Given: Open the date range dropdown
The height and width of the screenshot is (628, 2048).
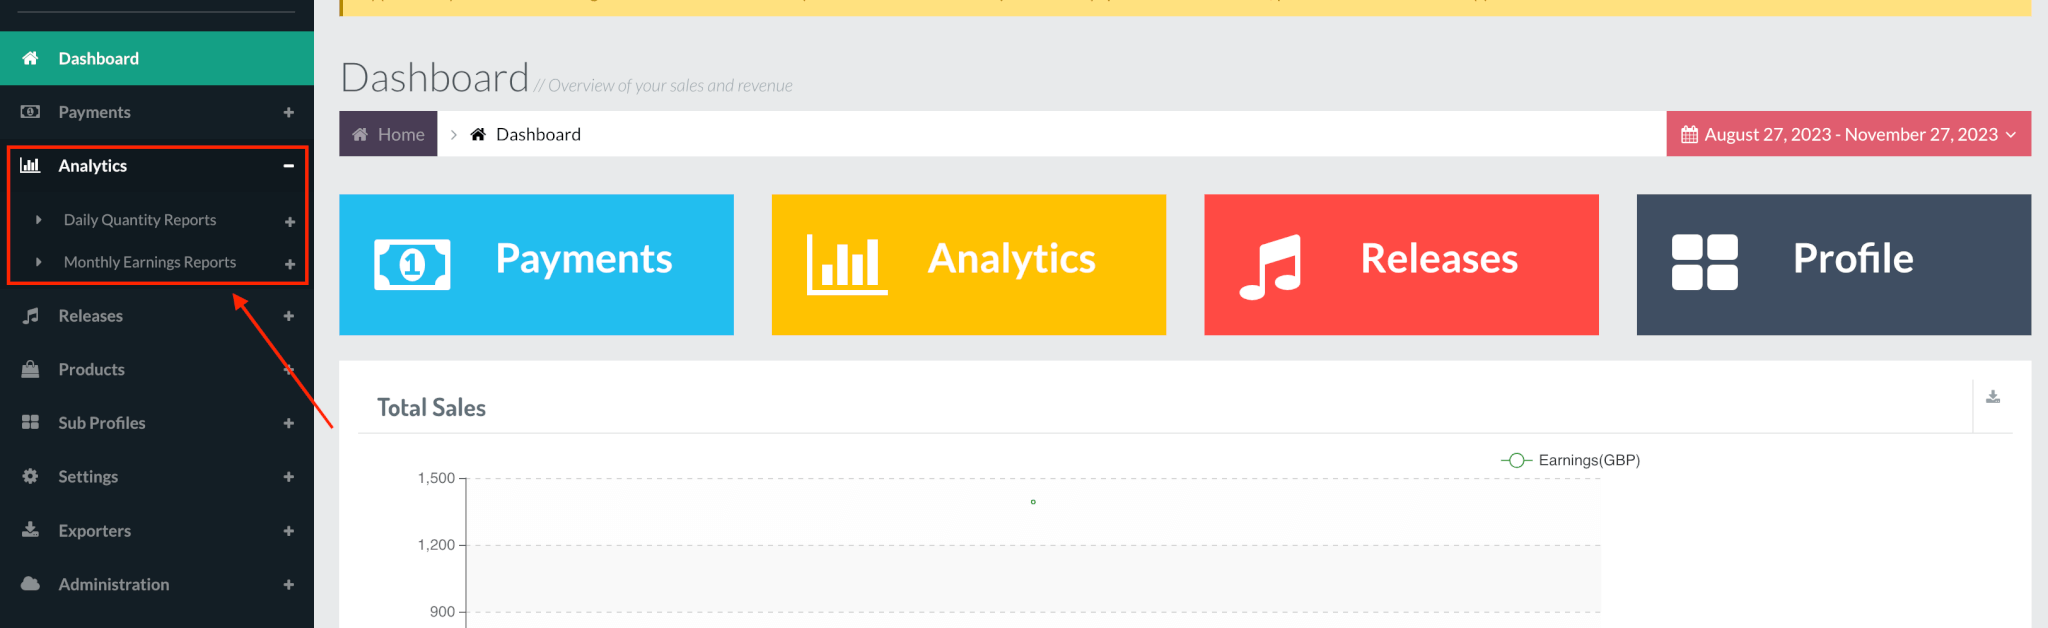Looking at the screenshot, I should pos(1848,134).
